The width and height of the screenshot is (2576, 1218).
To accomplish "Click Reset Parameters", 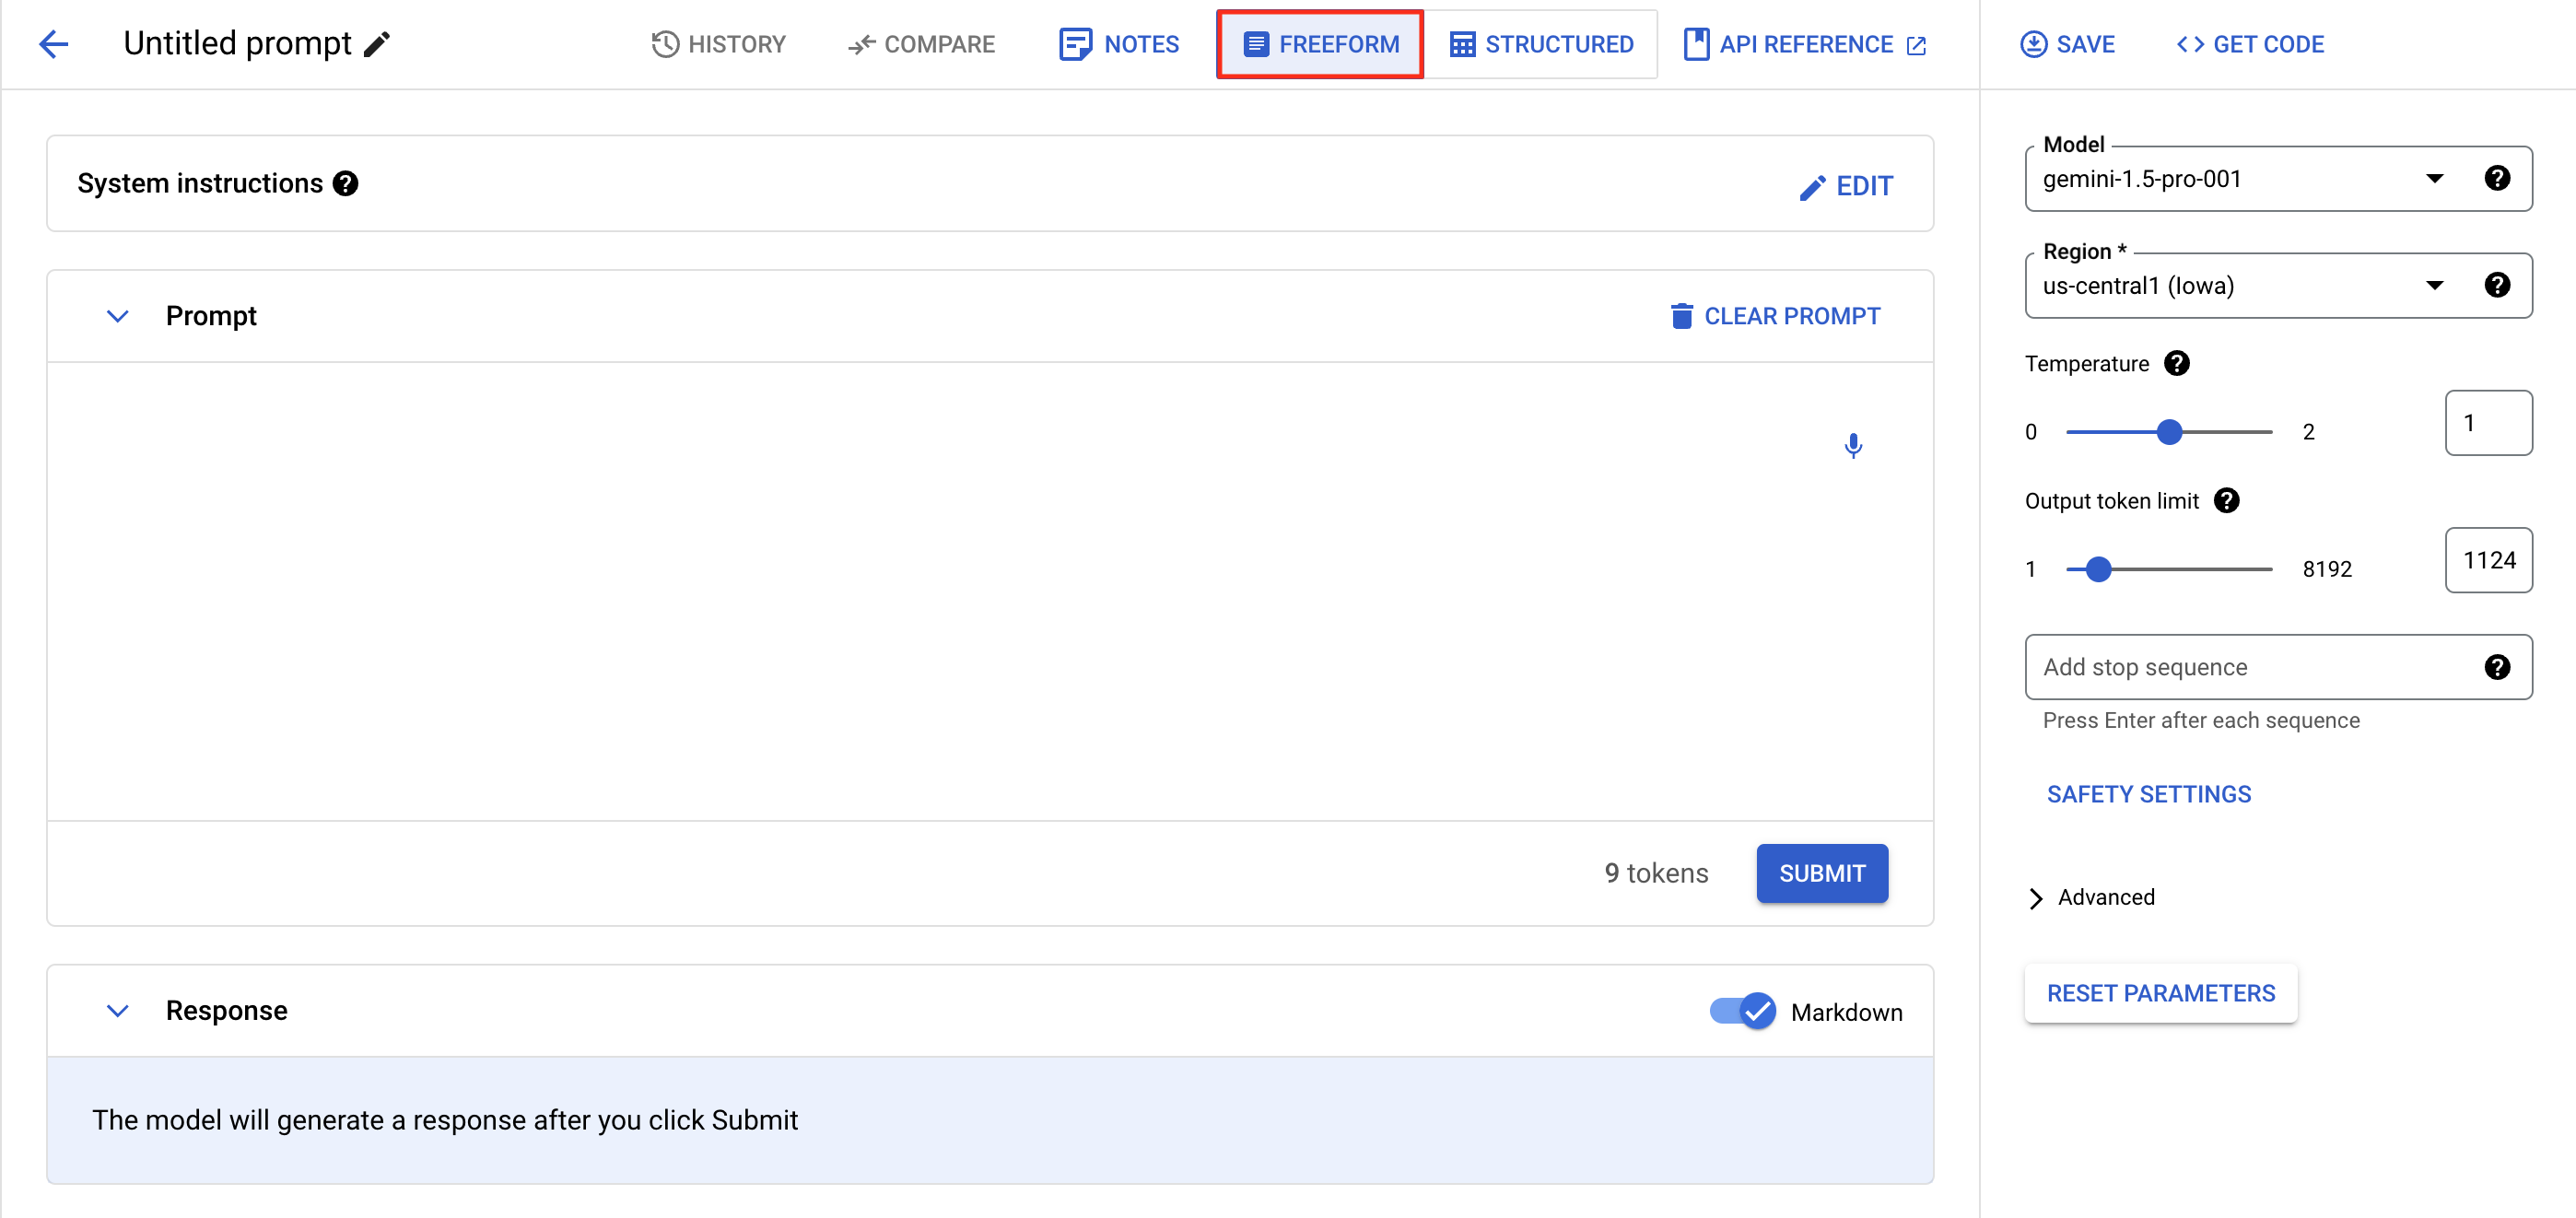I will (x=2160, y=993).
